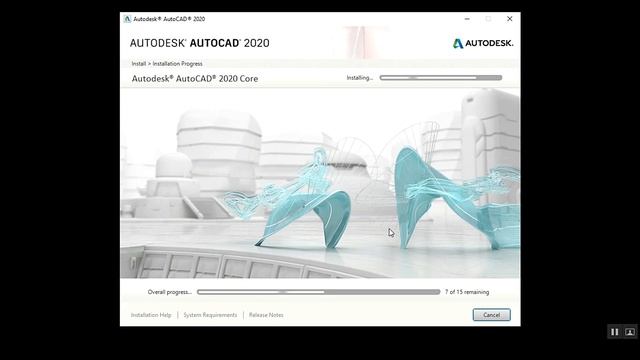Image resolution: width=640 pixels, height=360 pixels.
Task: Minimize the AutoCAD 2020 installer window
Action: [467, 19]
